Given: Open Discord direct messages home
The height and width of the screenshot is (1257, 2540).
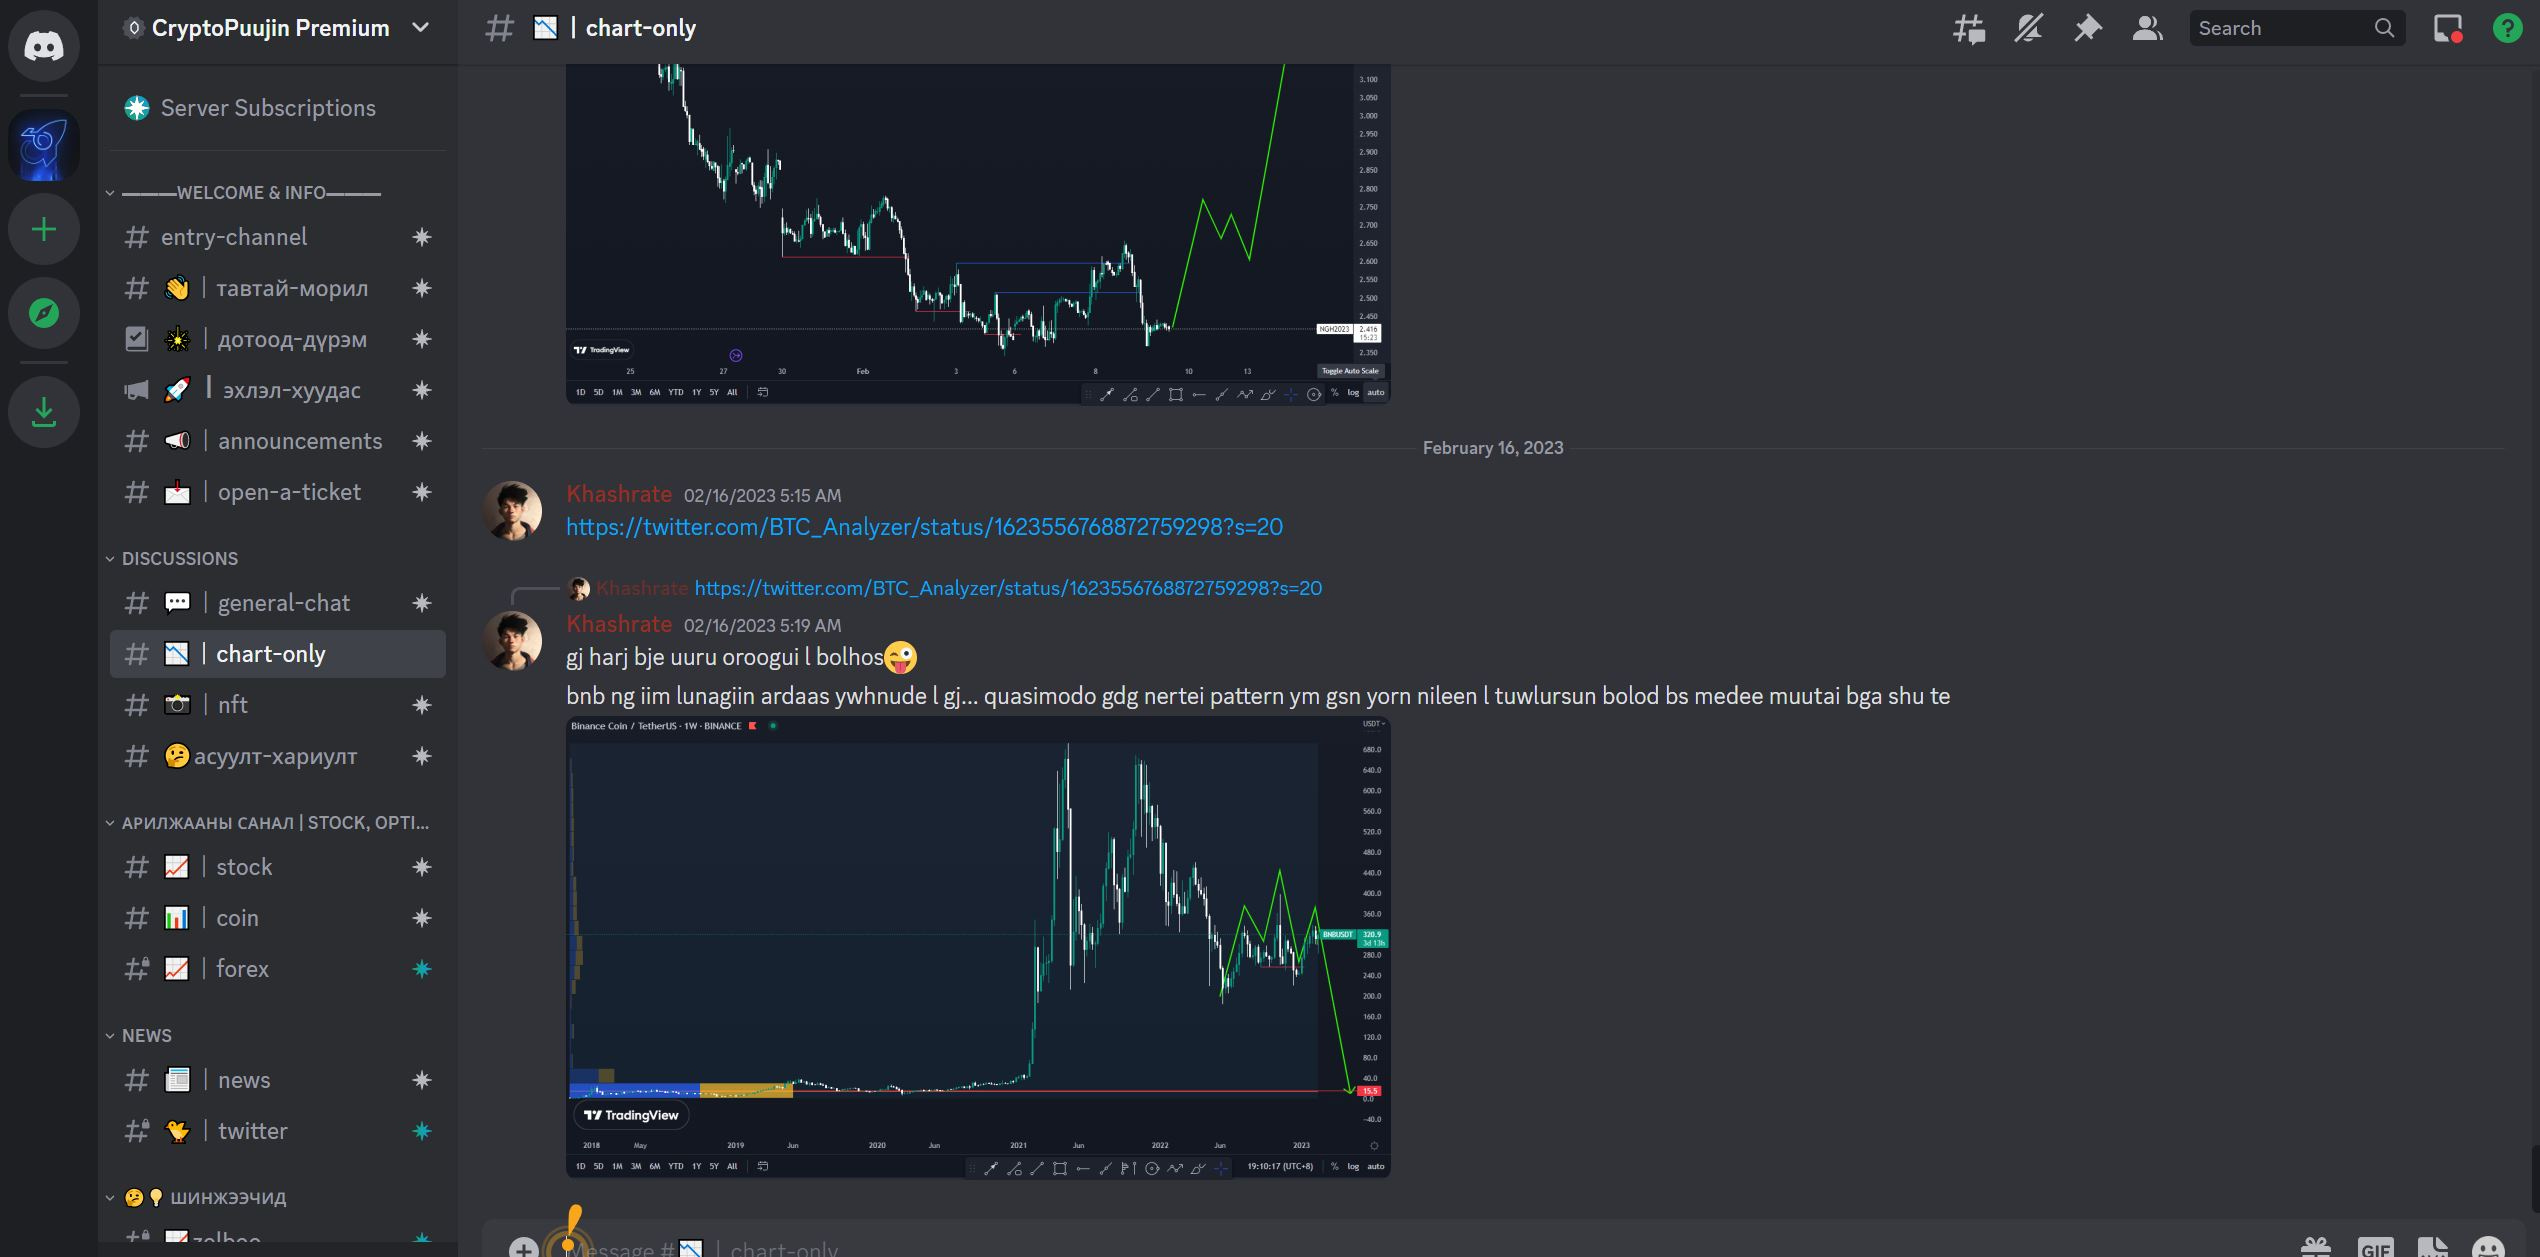Looking at the screenshot, I should coord(44,45).
